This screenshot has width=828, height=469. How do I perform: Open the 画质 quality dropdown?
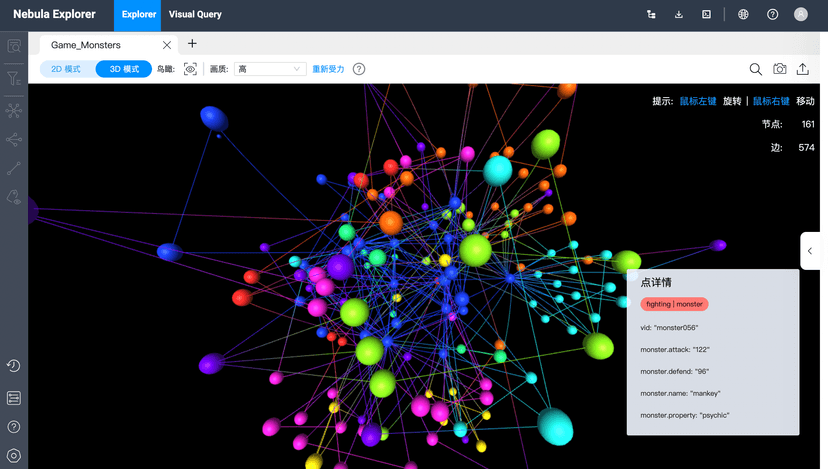point(269,69)
